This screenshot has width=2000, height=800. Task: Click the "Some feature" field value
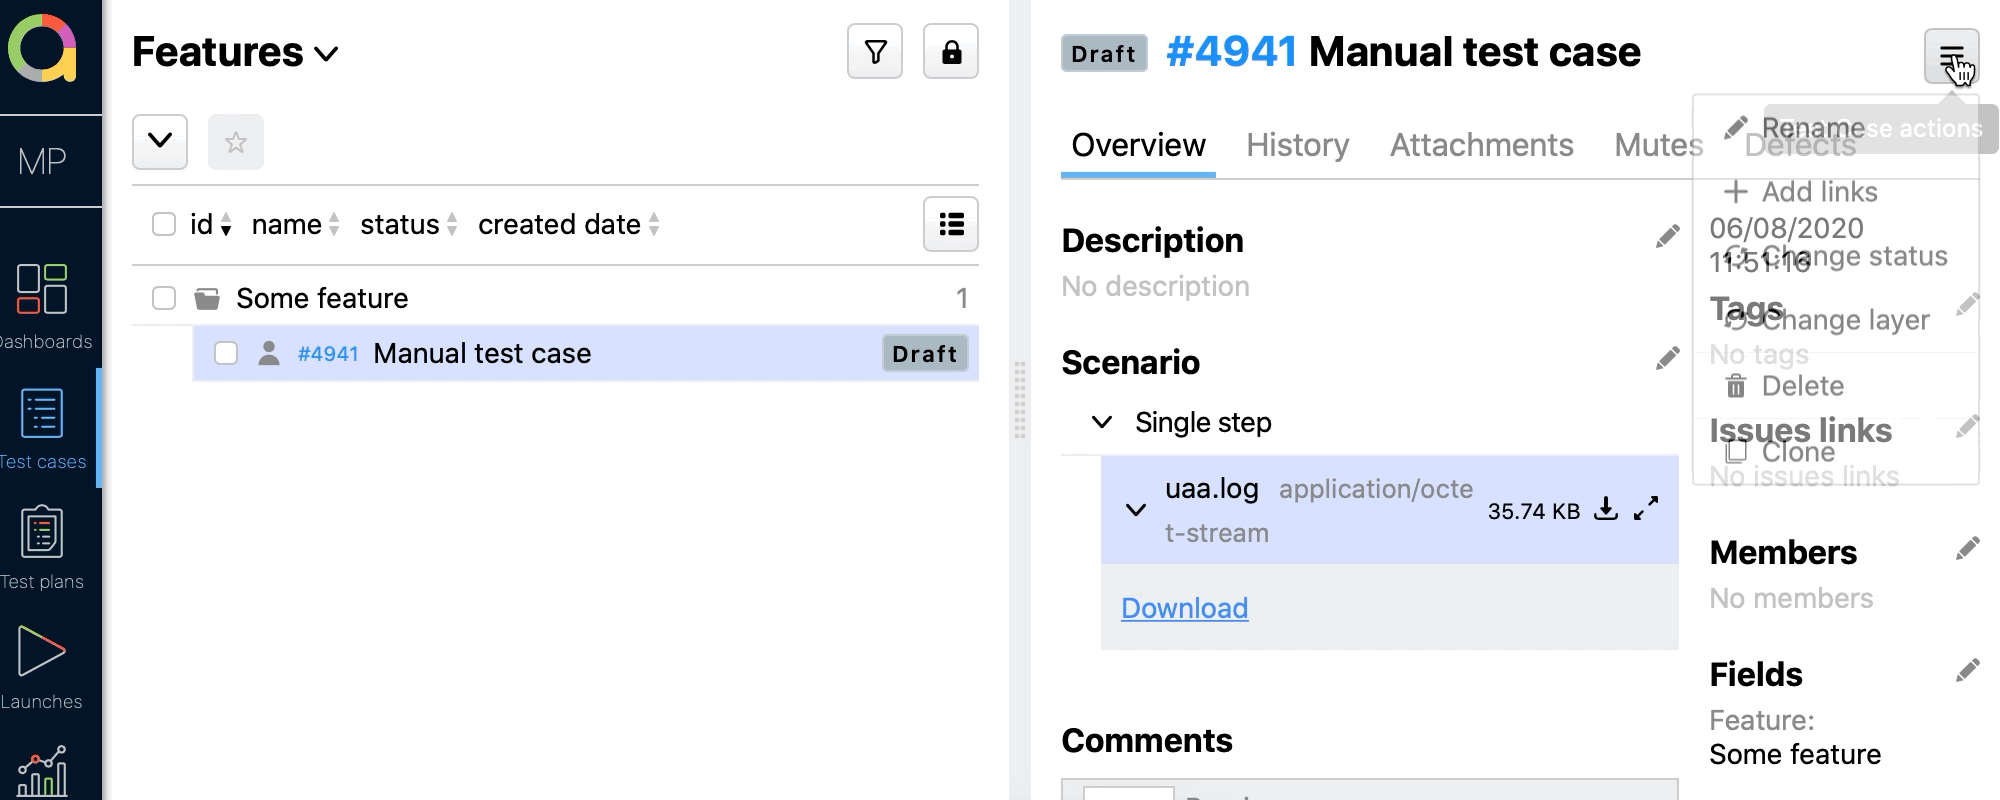coord(1795,754)
